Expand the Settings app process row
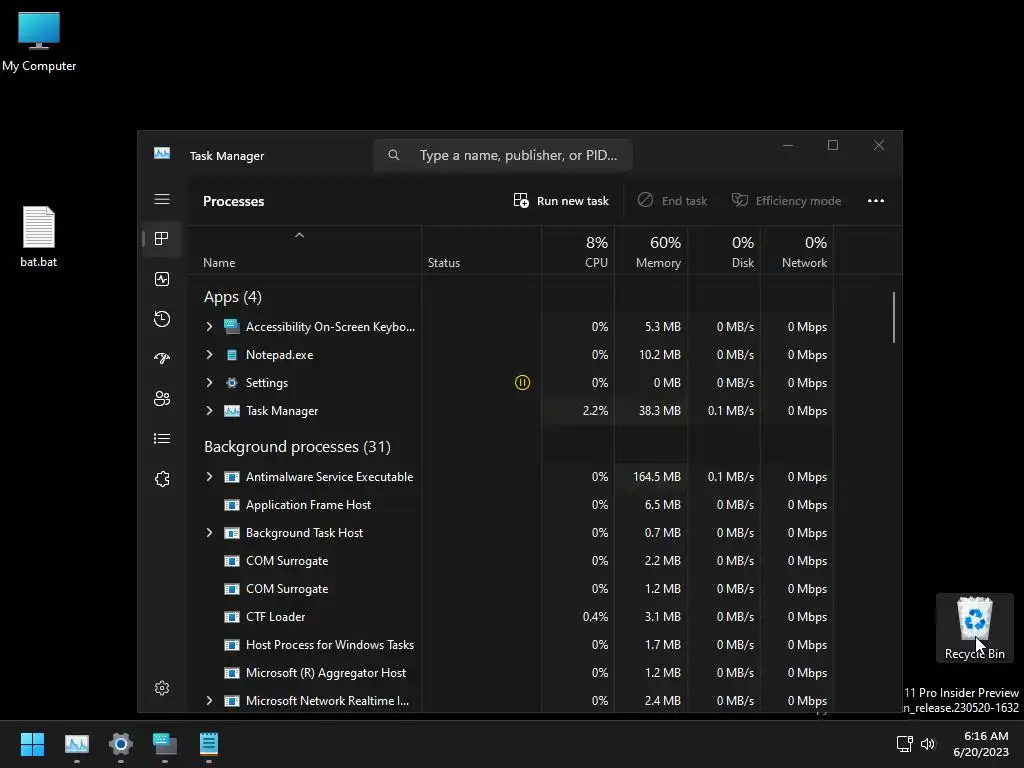 [209, 383]
